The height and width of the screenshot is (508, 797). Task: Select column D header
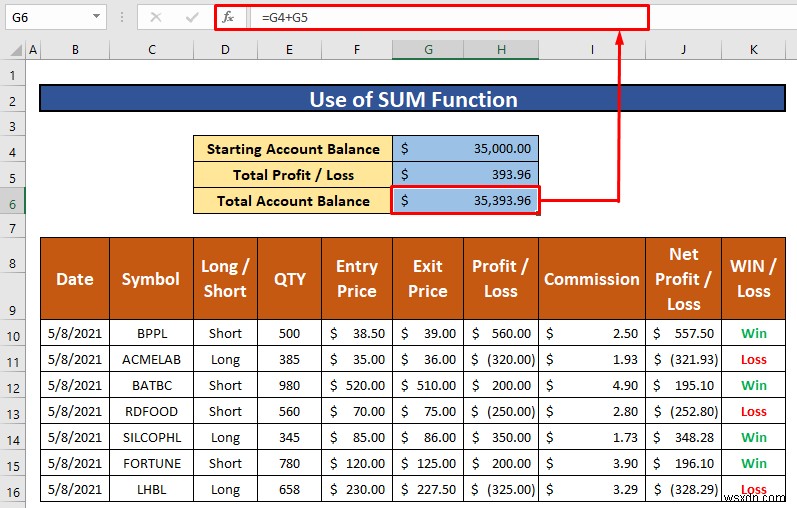[225, 50]
